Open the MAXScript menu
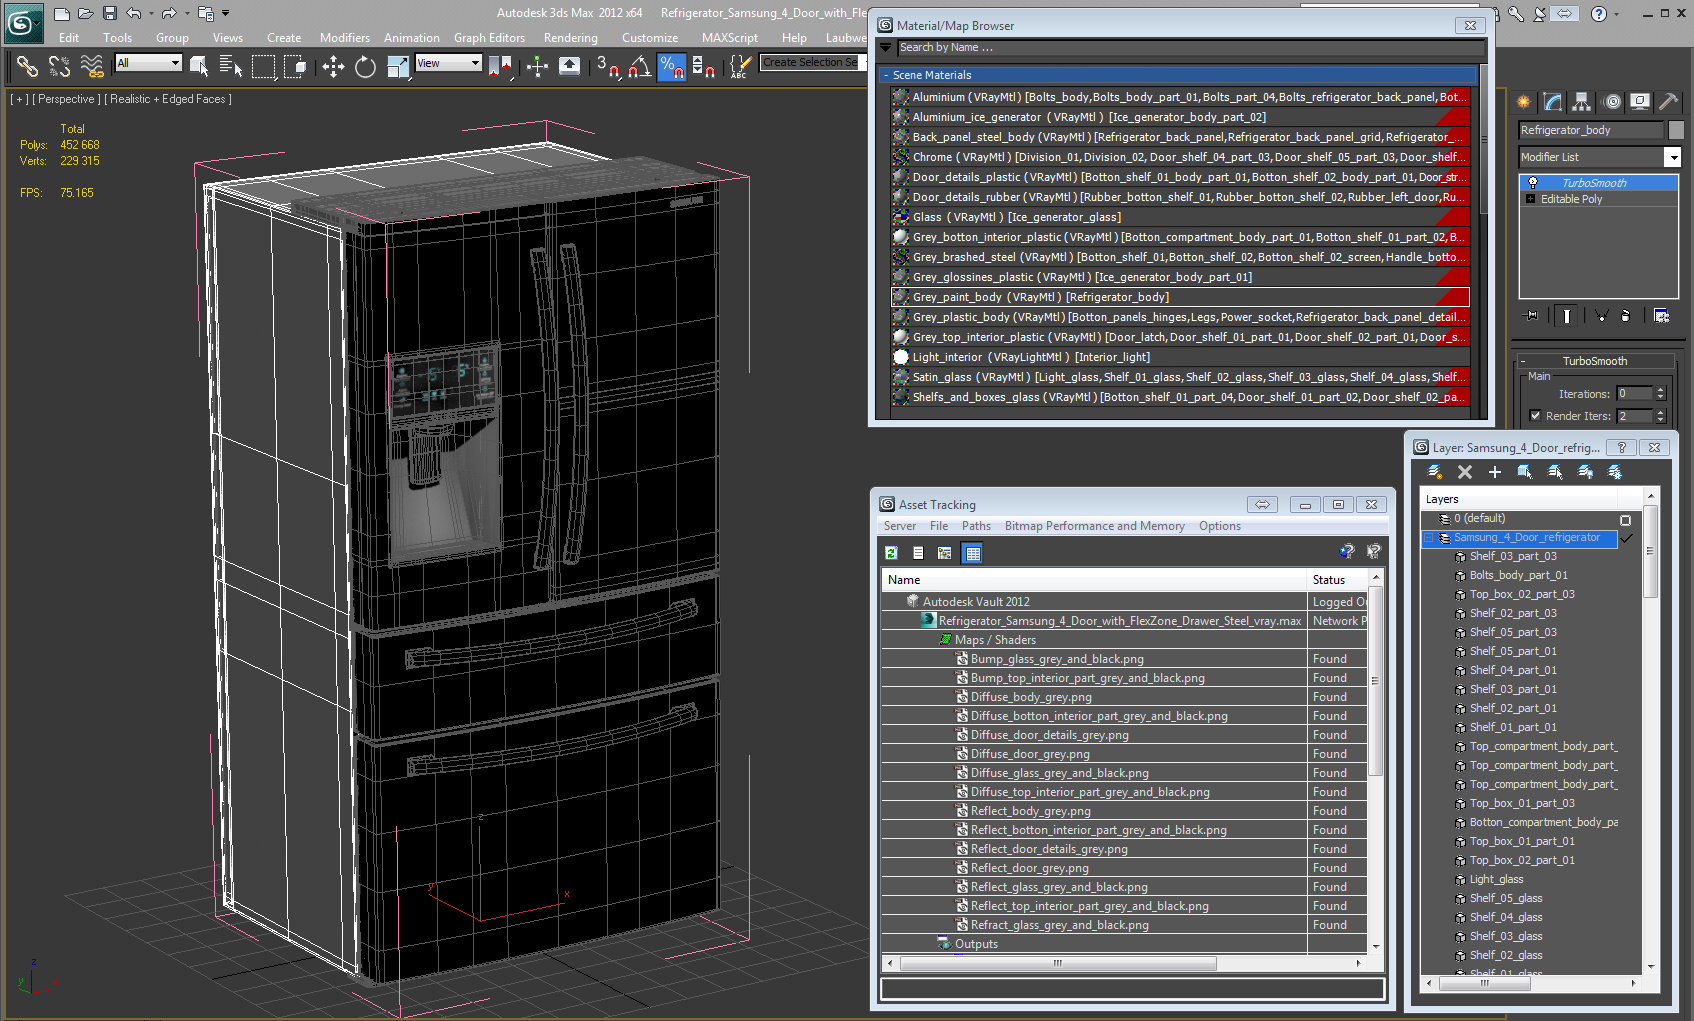The width and height of the screenshot is (1694, 1021). pyautogui.click(x=730, y=37)
